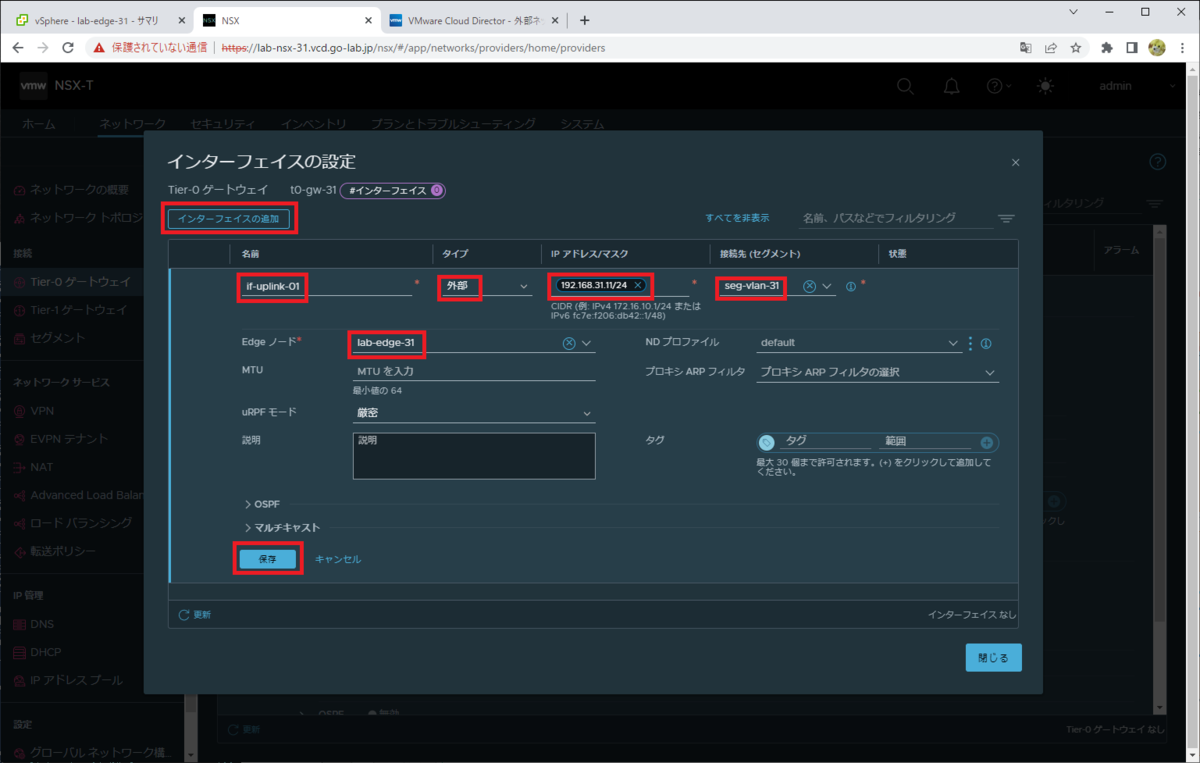Open the notifications bell icon
The image size is (1200, 763).
click(x=952, y=86)
